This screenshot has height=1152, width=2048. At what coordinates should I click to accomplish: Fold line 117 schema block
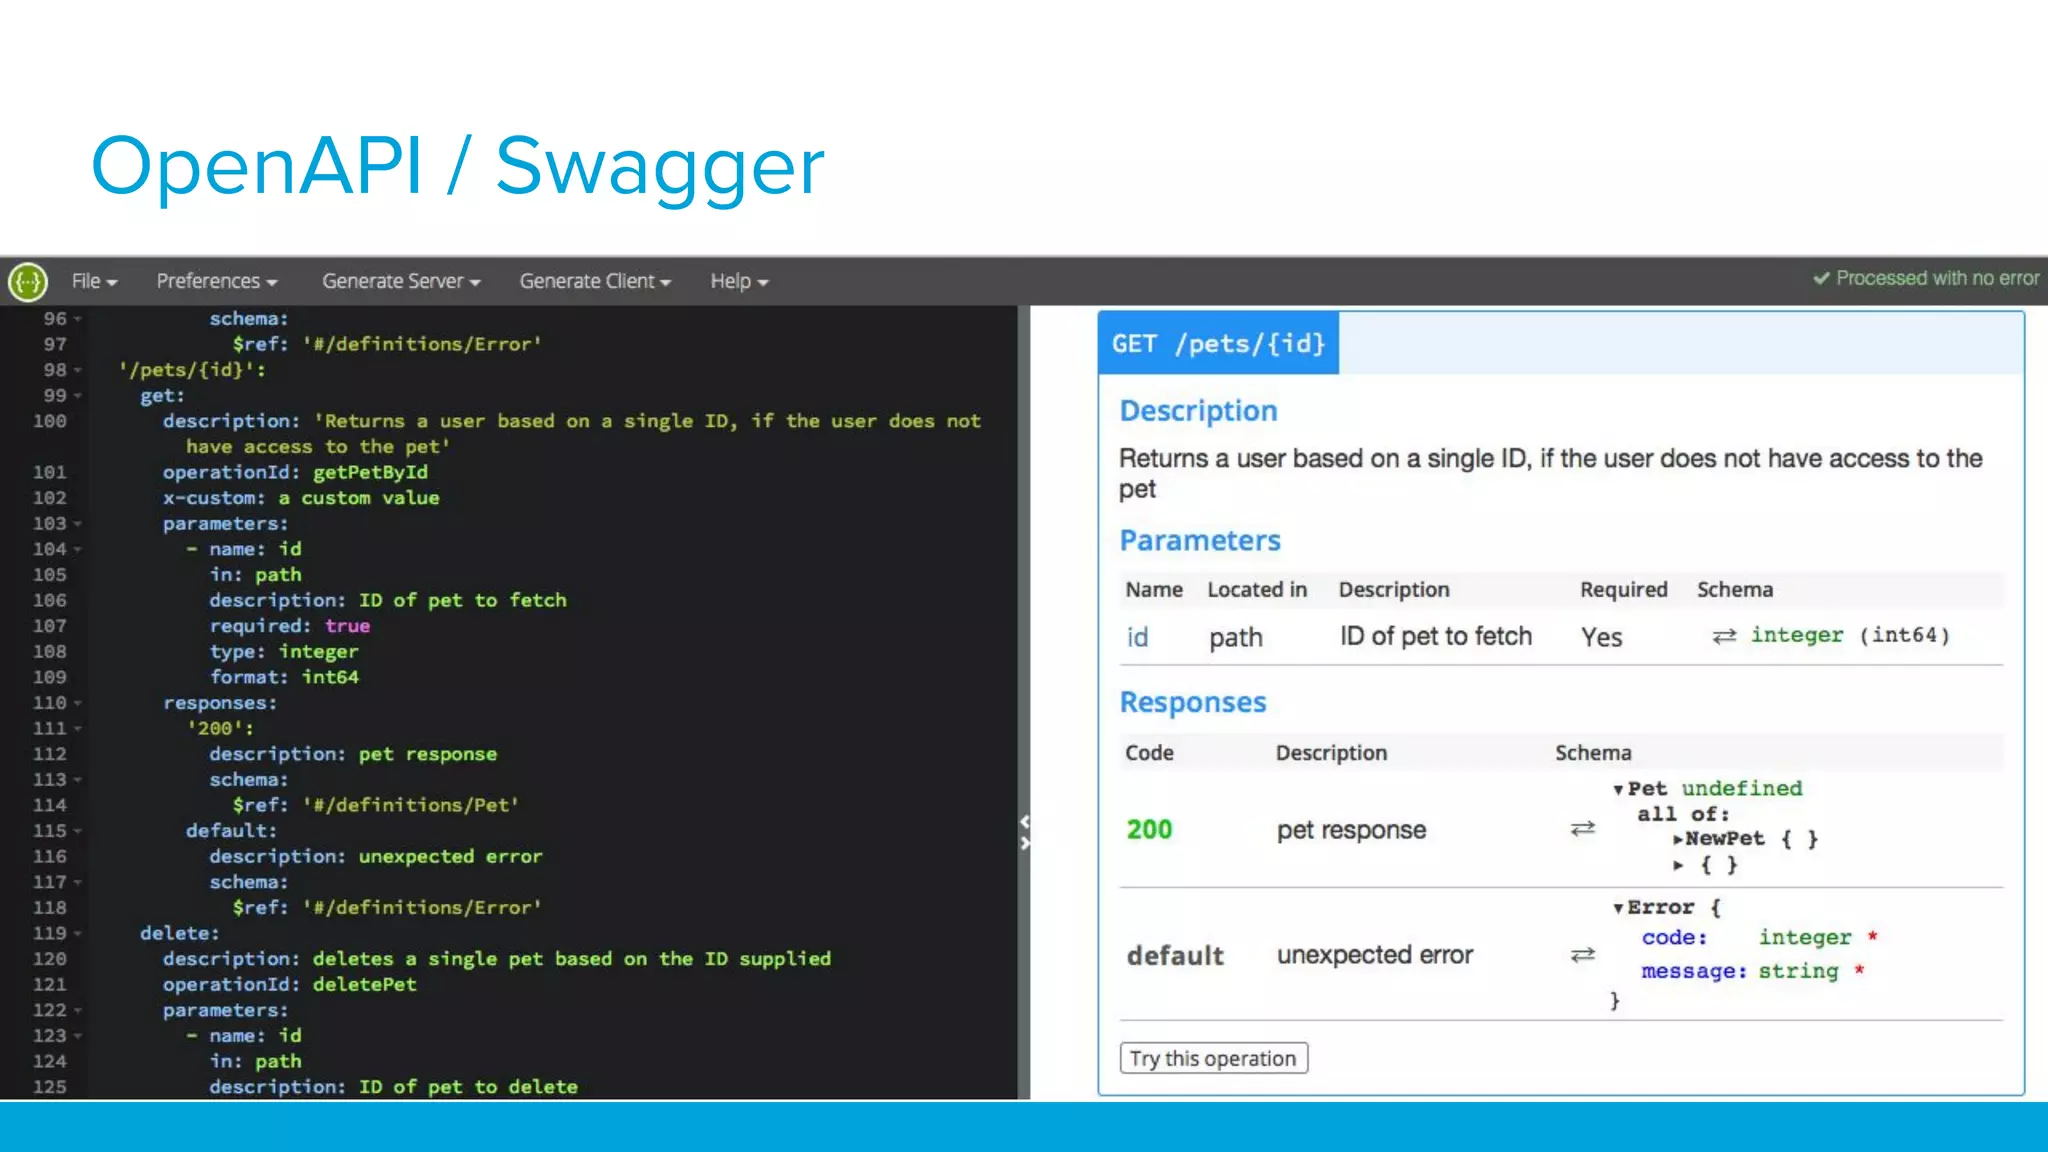(77, 882)
